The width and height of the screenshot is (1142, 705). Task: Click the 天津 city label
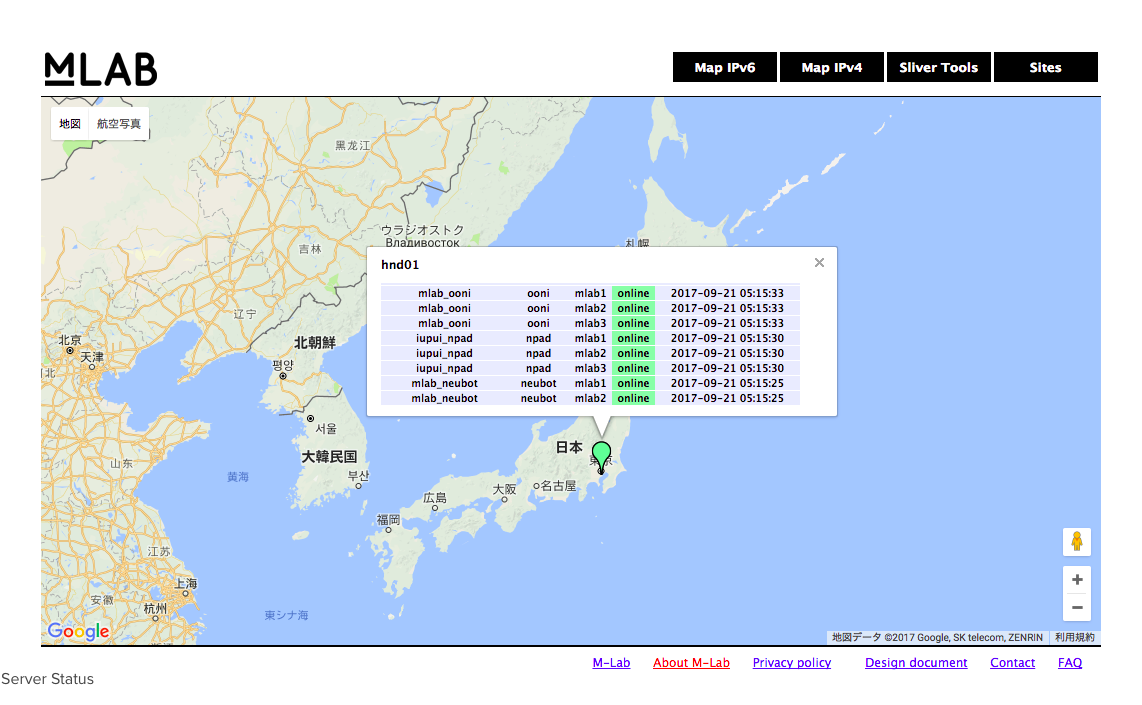[92, 357]
